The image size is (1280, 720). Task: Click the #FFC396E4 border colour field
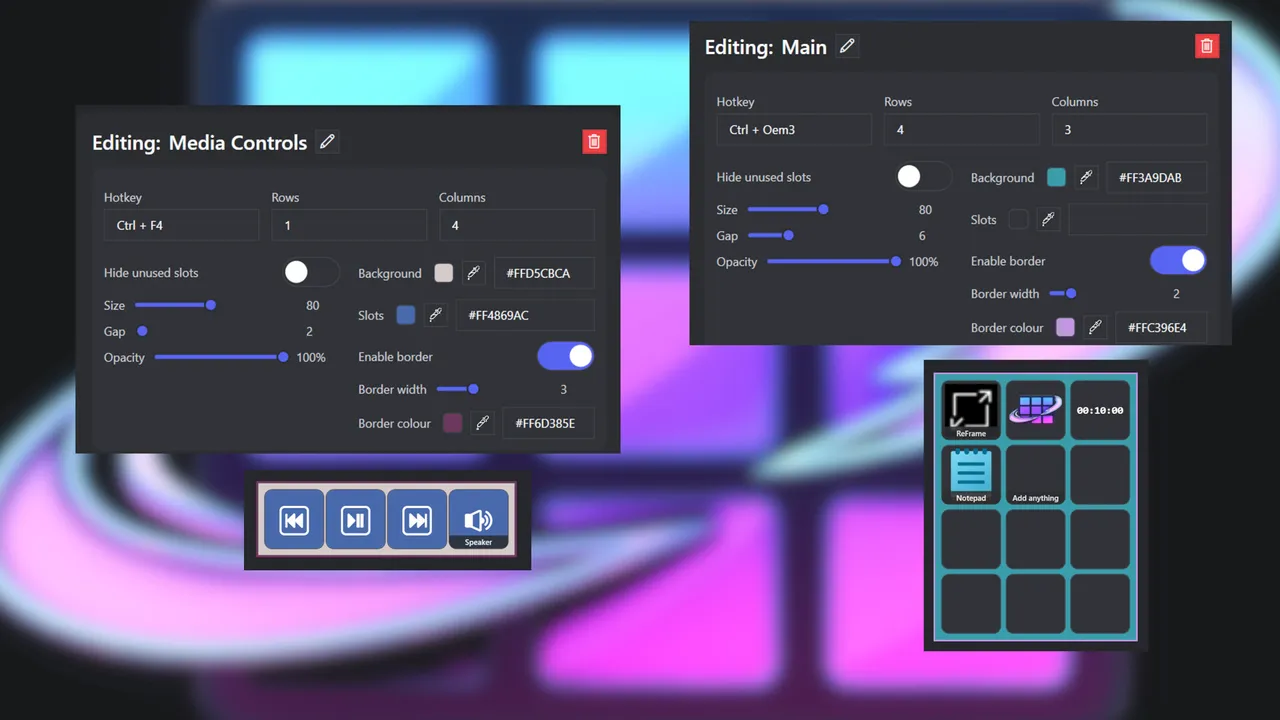(x=1161, y=327)
